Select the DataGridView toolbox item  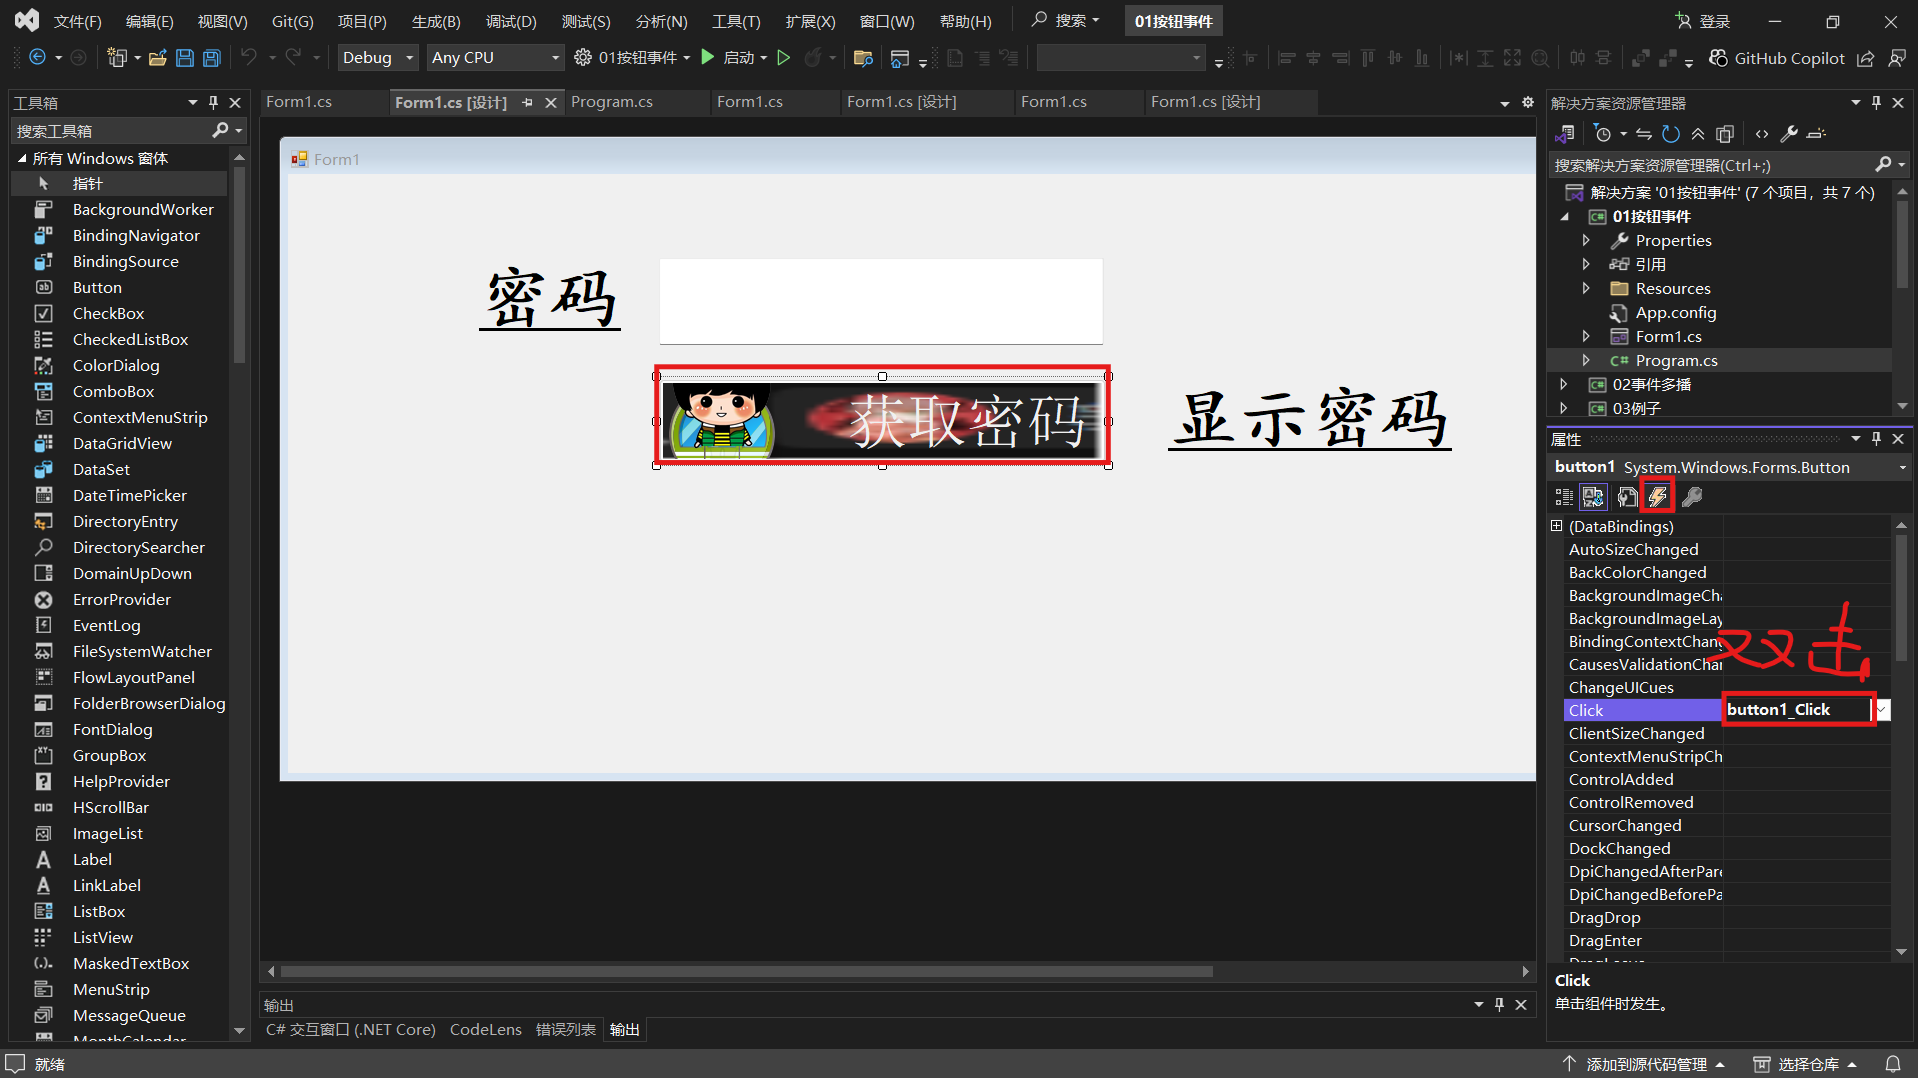point(122,443)
